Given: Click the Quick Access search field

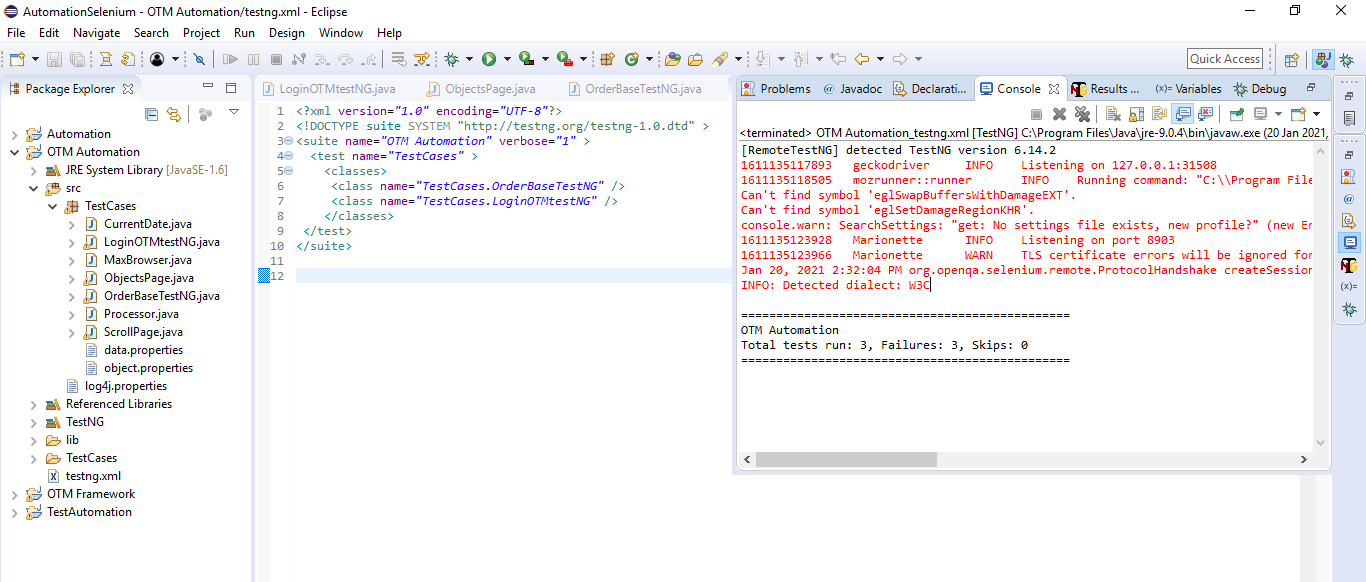Looking at the screenshot, I should (x=1225, y=59).
